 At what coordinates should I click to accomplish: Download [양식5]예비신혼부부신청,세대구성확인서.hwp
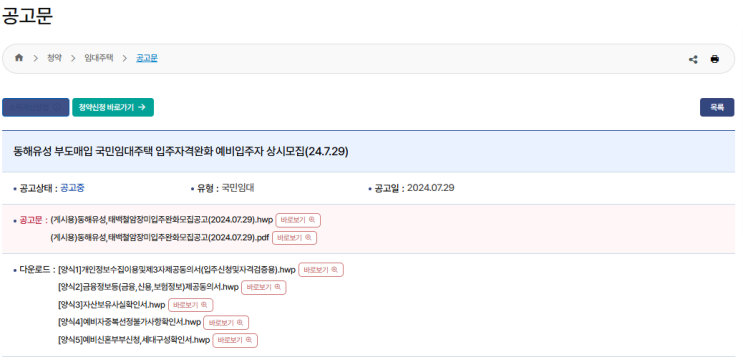134,341
